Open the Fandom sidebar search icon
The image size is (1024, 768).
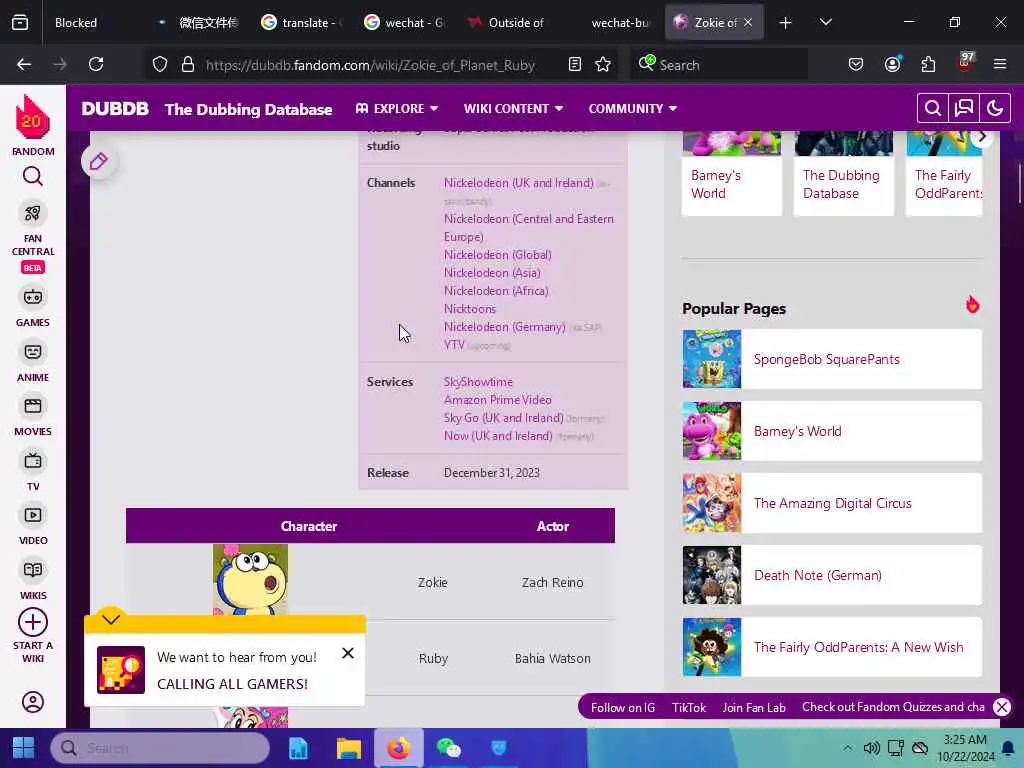click(x=33, y=176)
